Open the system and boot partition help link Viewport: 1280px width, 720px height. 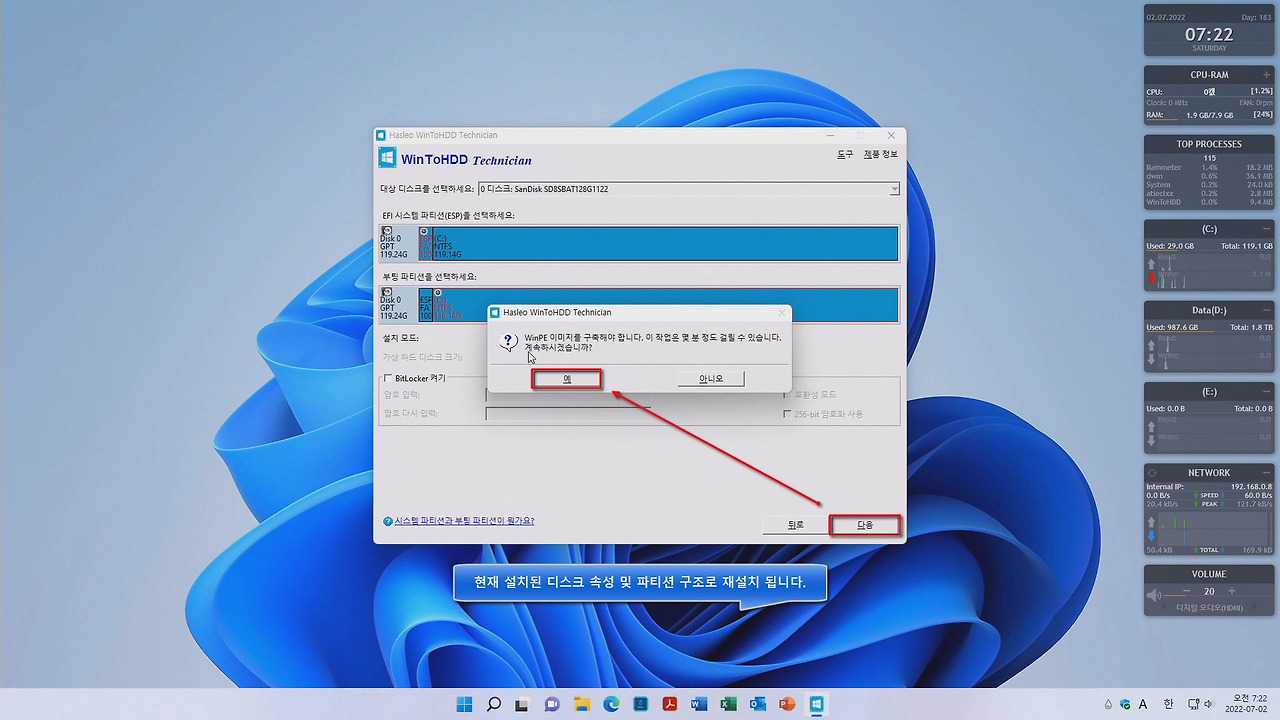(x=464, y=521)
